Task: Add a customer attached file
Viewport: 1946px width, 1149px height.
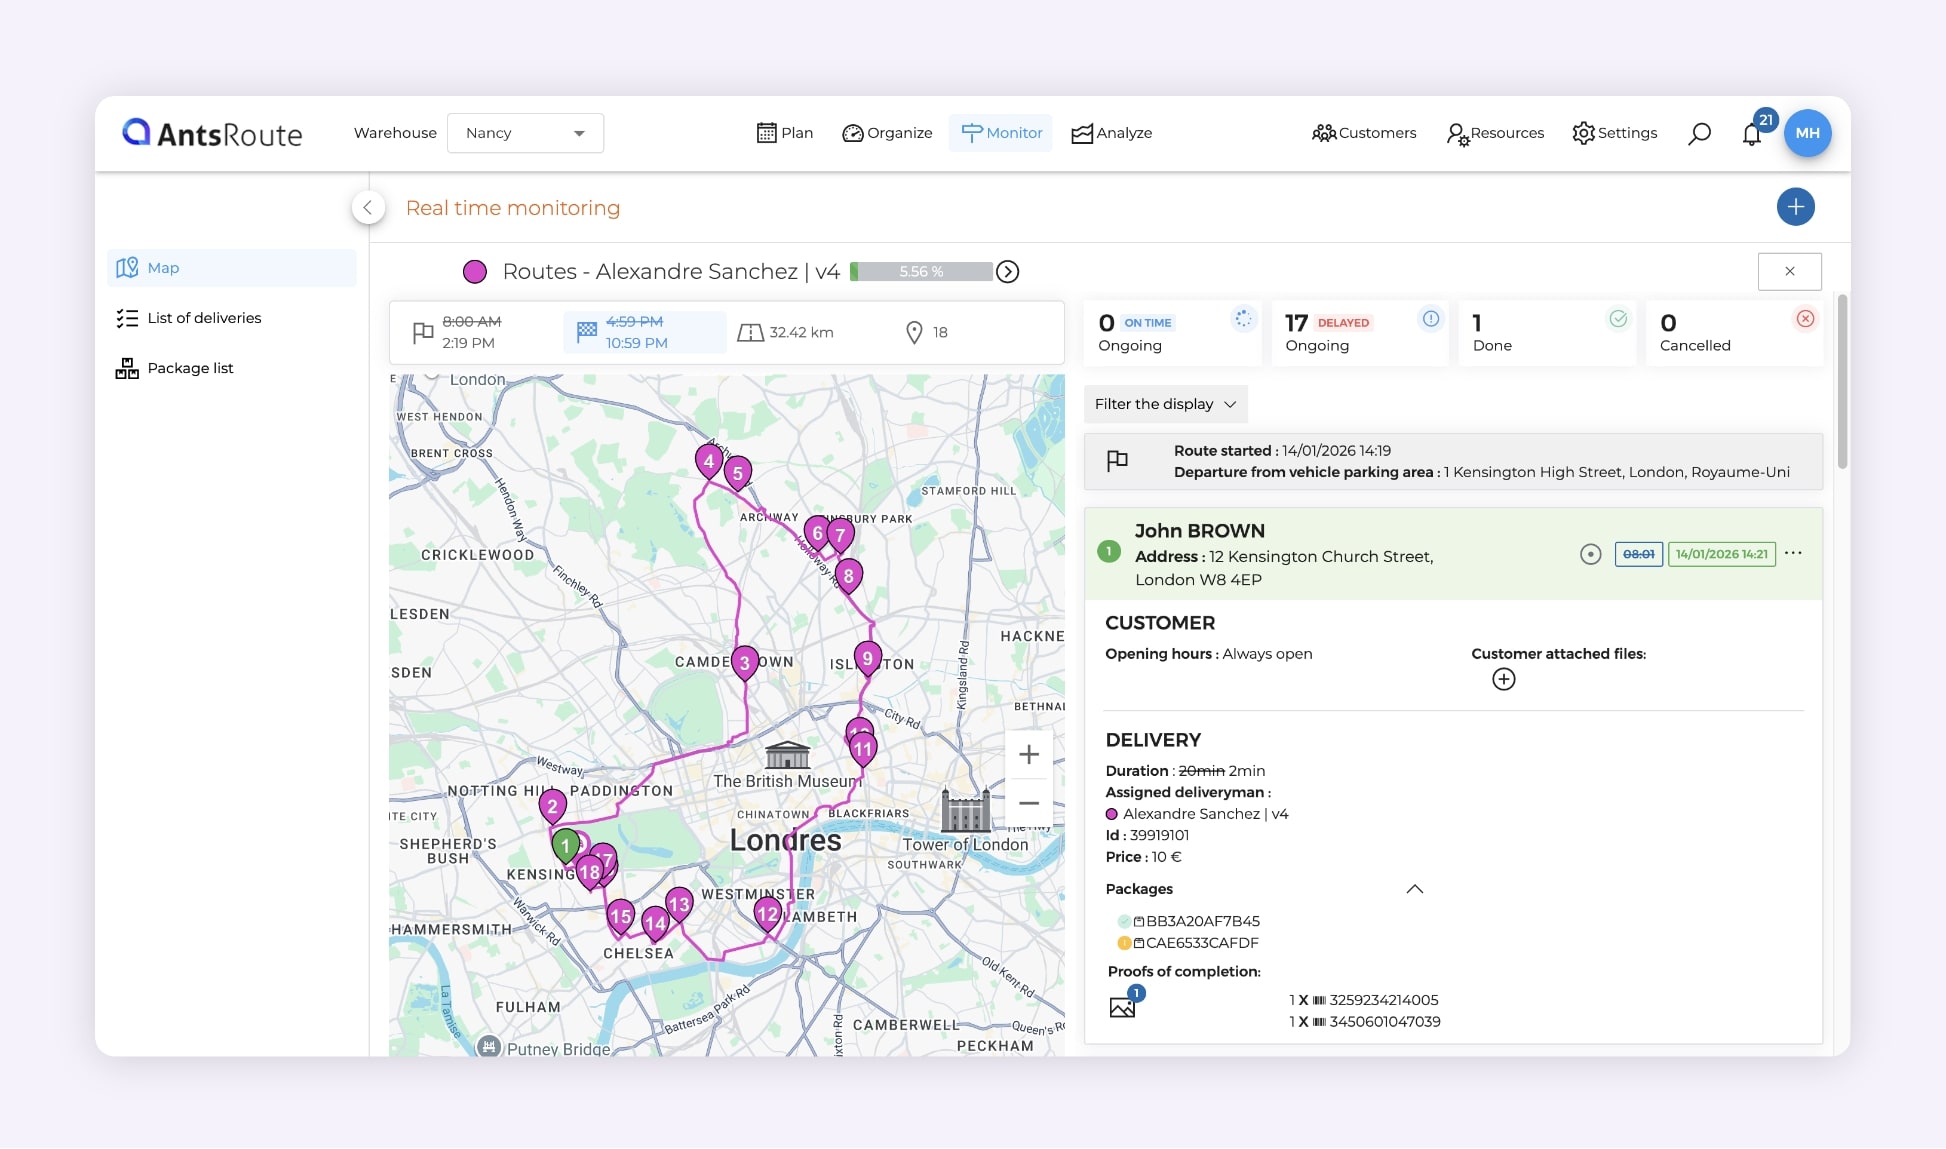Action: (1503, 680)
